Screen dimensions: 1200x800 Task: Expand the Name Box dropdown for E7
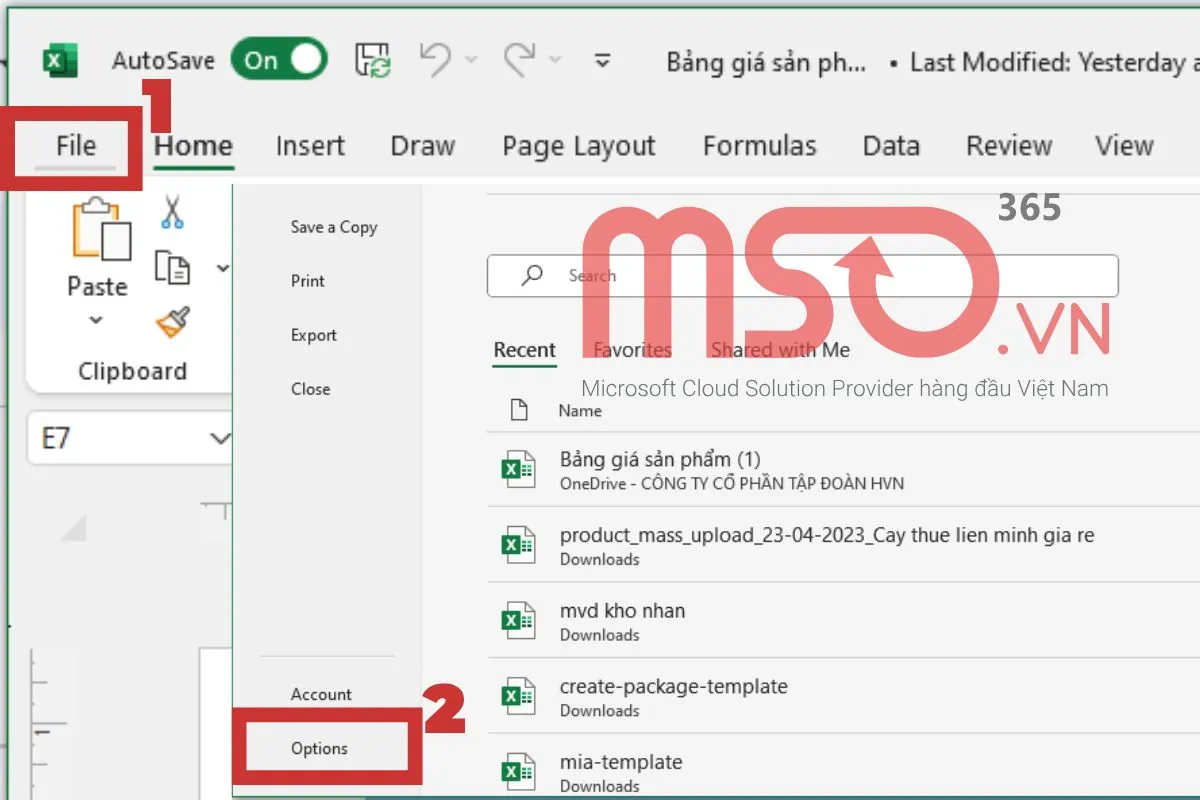(219, 438)
